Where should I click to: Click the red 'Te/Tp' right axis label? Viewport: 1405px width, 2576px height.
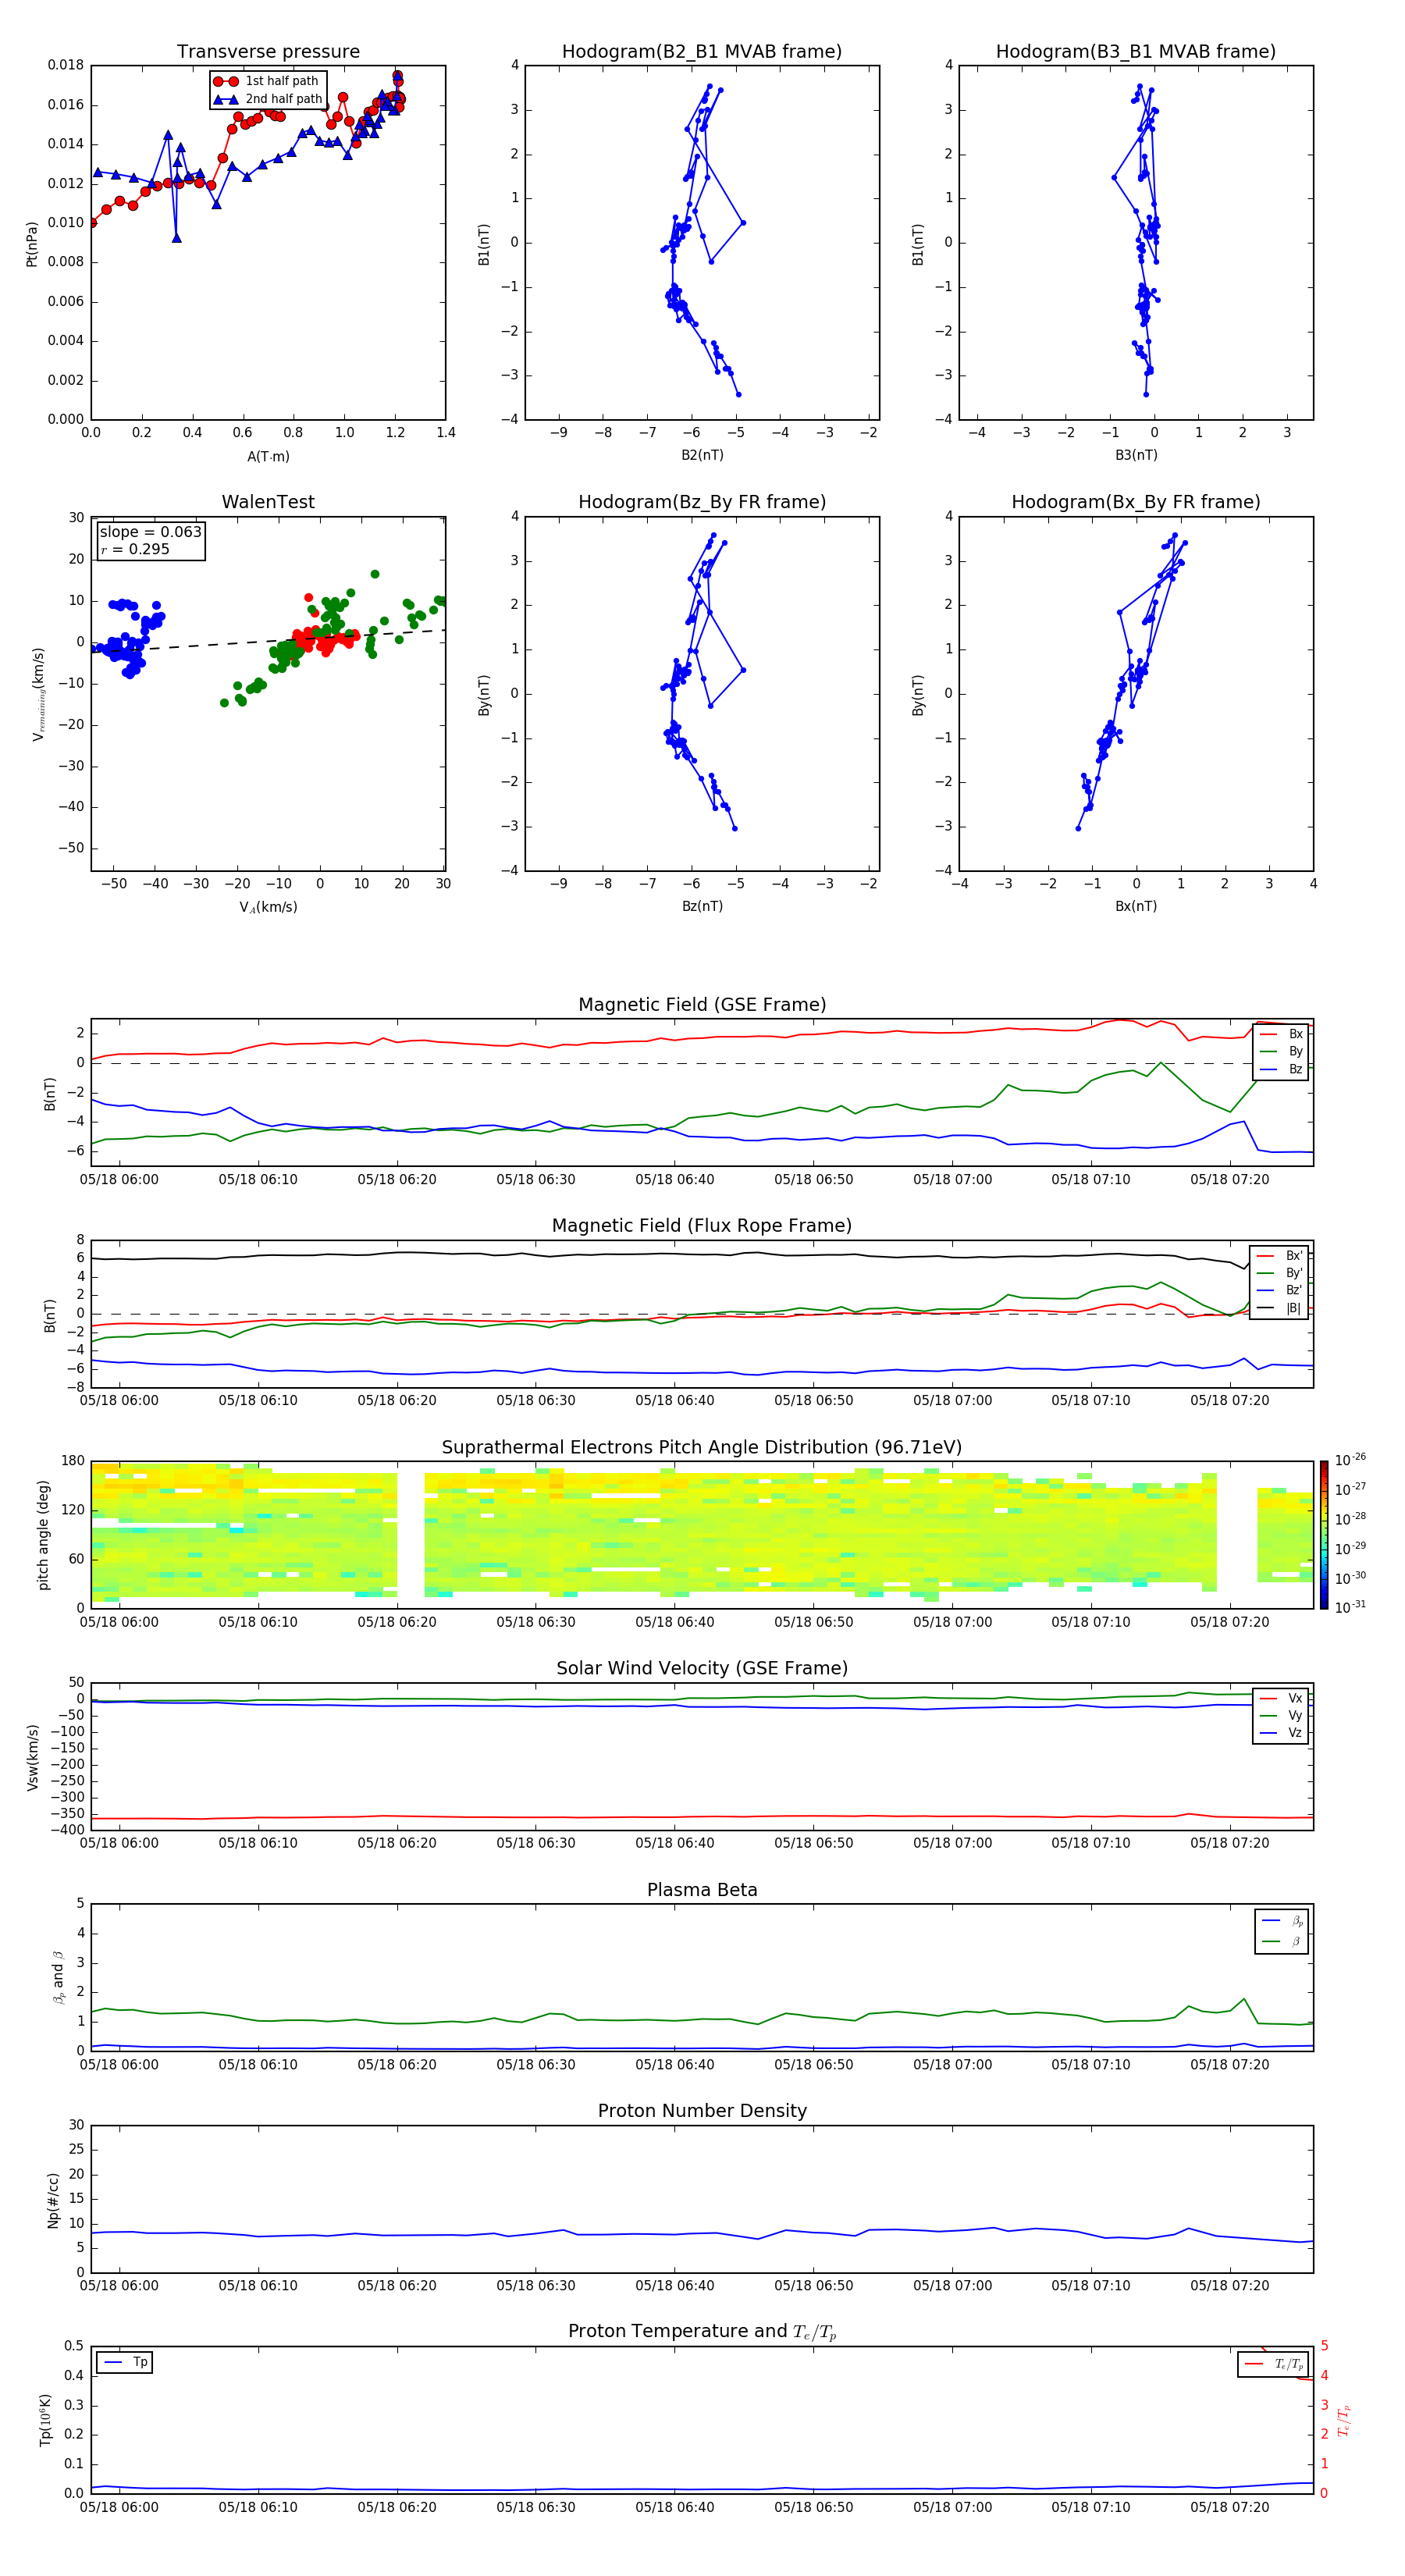1344,2421
